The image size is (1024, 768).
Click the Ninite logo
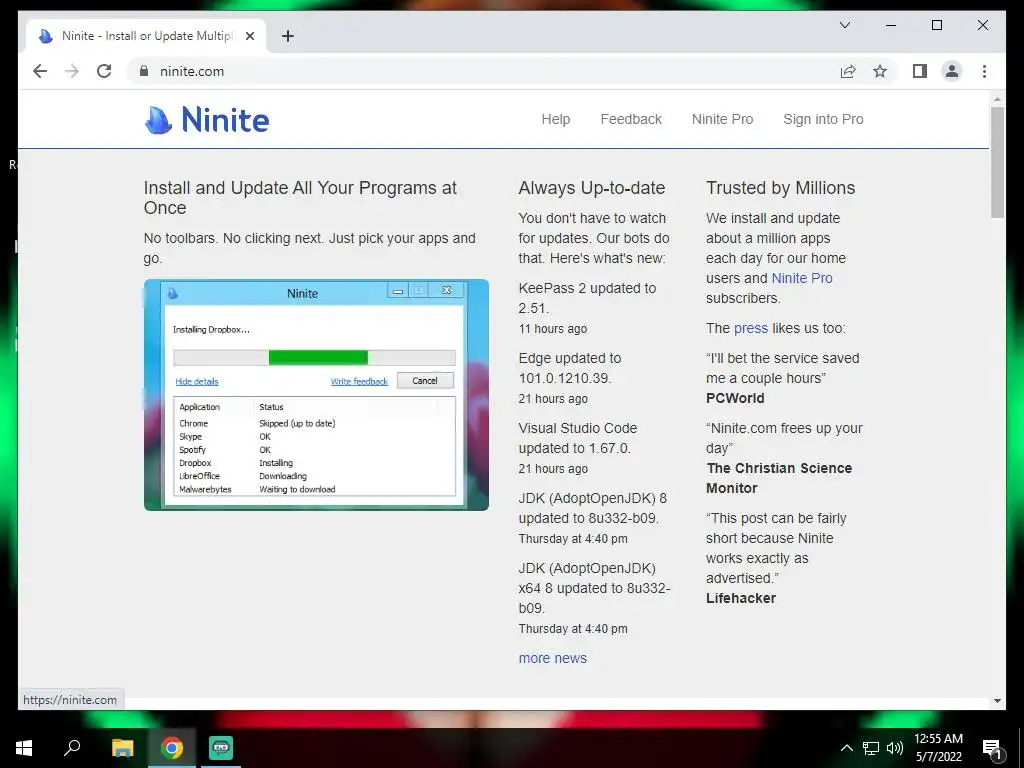point(207,120)
